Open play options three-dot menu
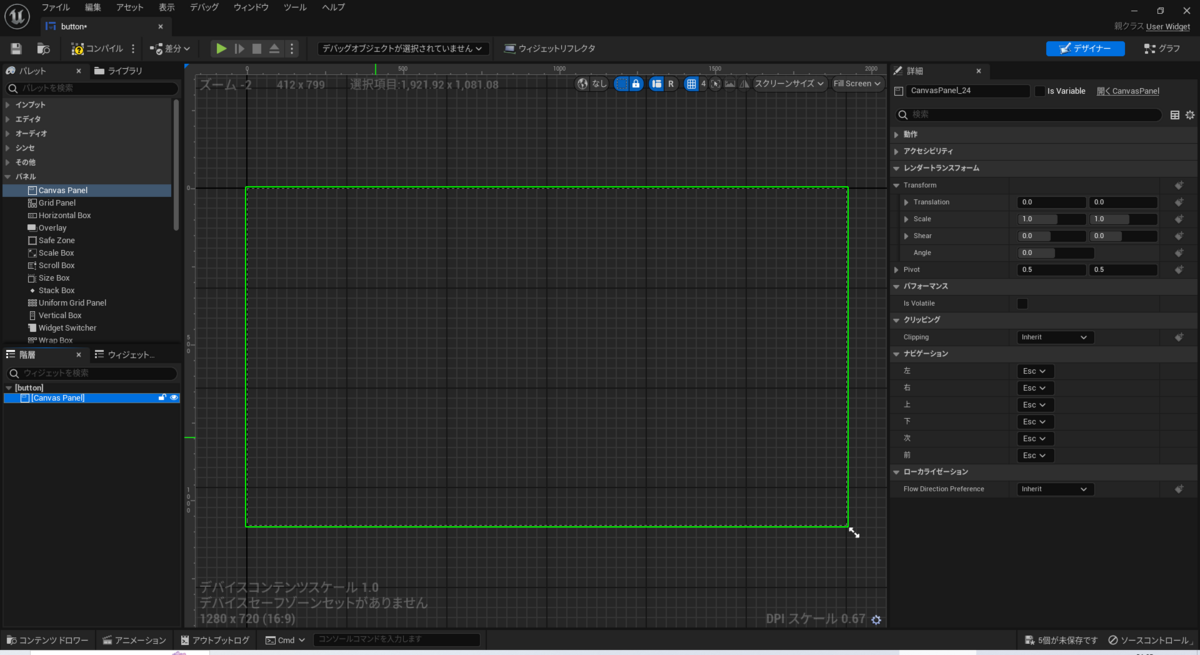This screenshot has width=1200, height=655. (292, 48)
